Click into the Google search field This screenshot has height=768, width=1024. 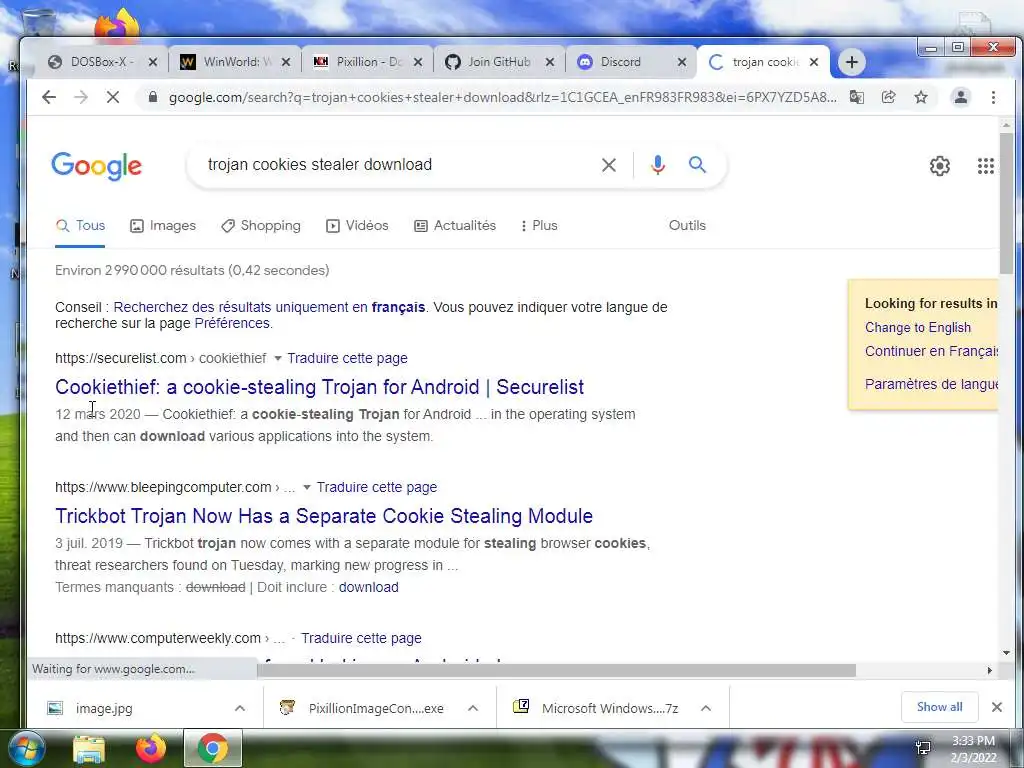point(398,165)
